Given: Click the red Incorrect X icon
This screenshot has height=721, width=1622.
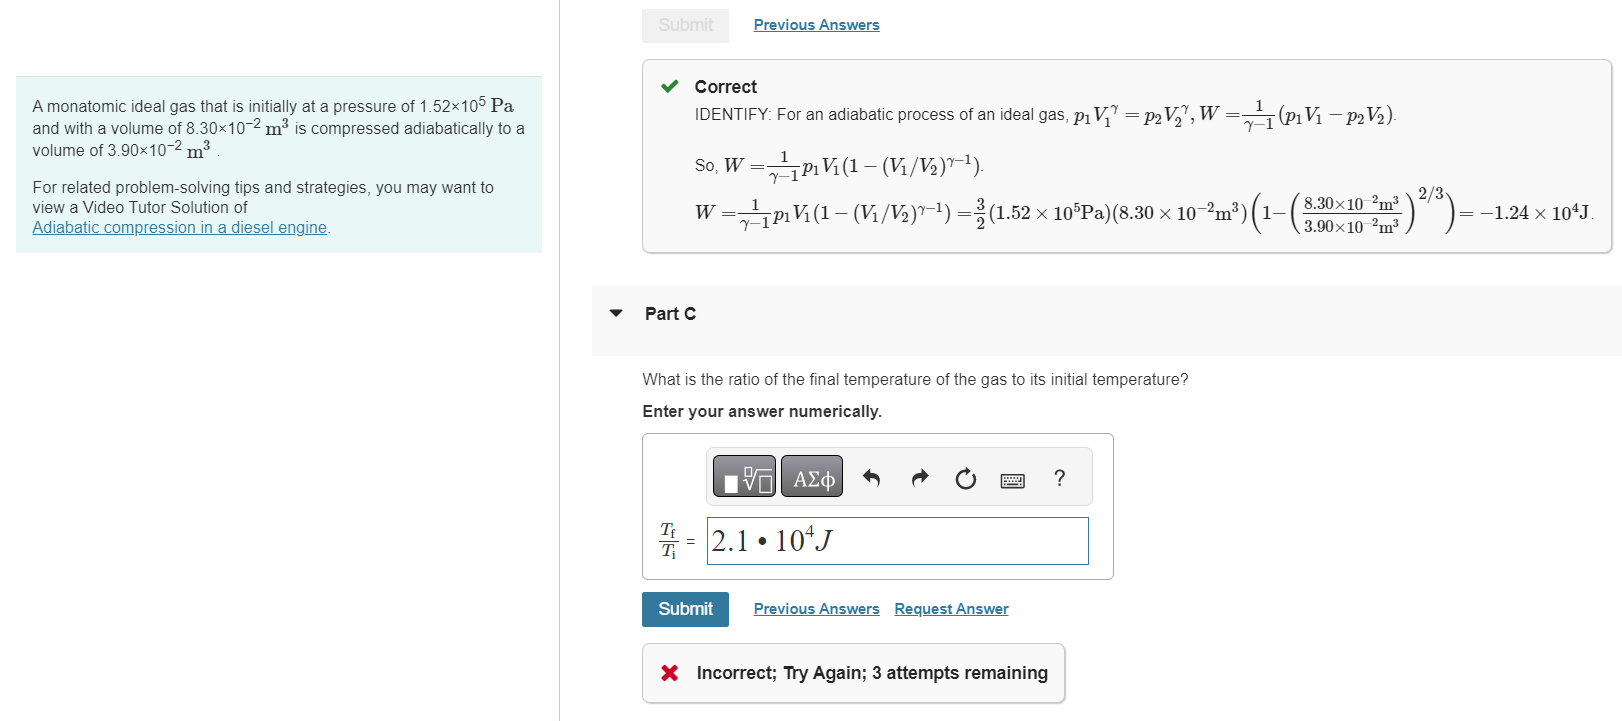Looking at the screenshot, I should 669,673.
